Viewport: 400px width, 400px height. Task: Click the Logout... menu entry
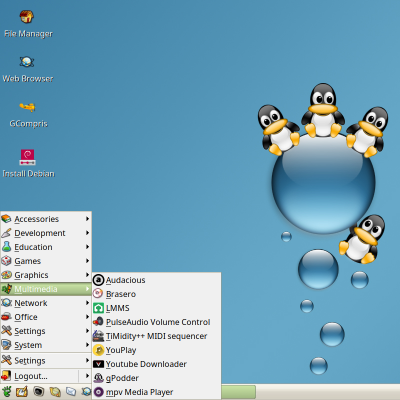[39, 376]
